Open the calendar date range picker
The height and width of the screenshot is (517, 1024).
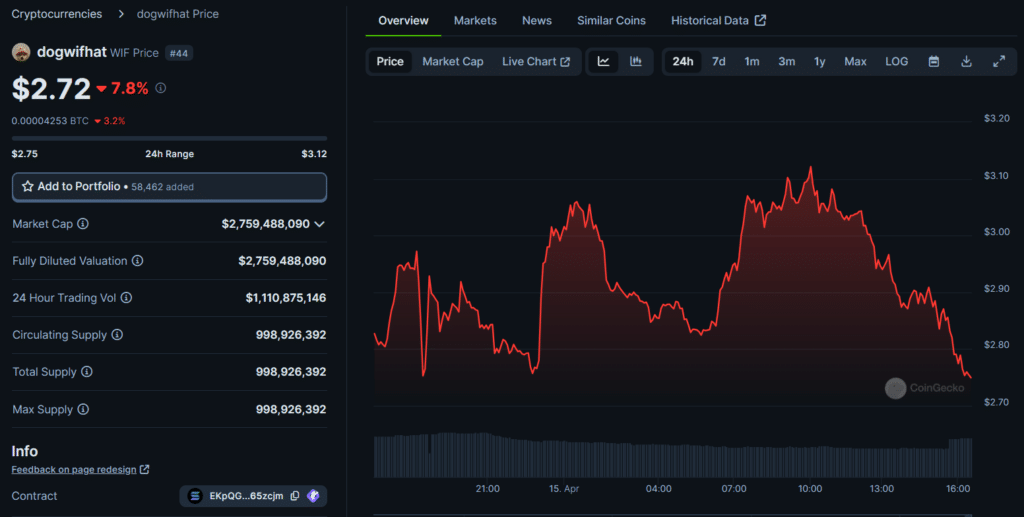coord(934,62)
